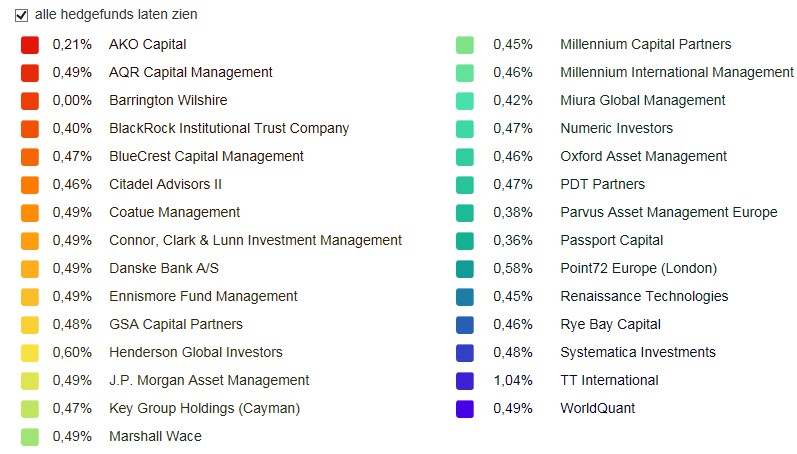Click the red AKO Capital color swatch
The image size is (797, 454).
click(x=30, y=45)
